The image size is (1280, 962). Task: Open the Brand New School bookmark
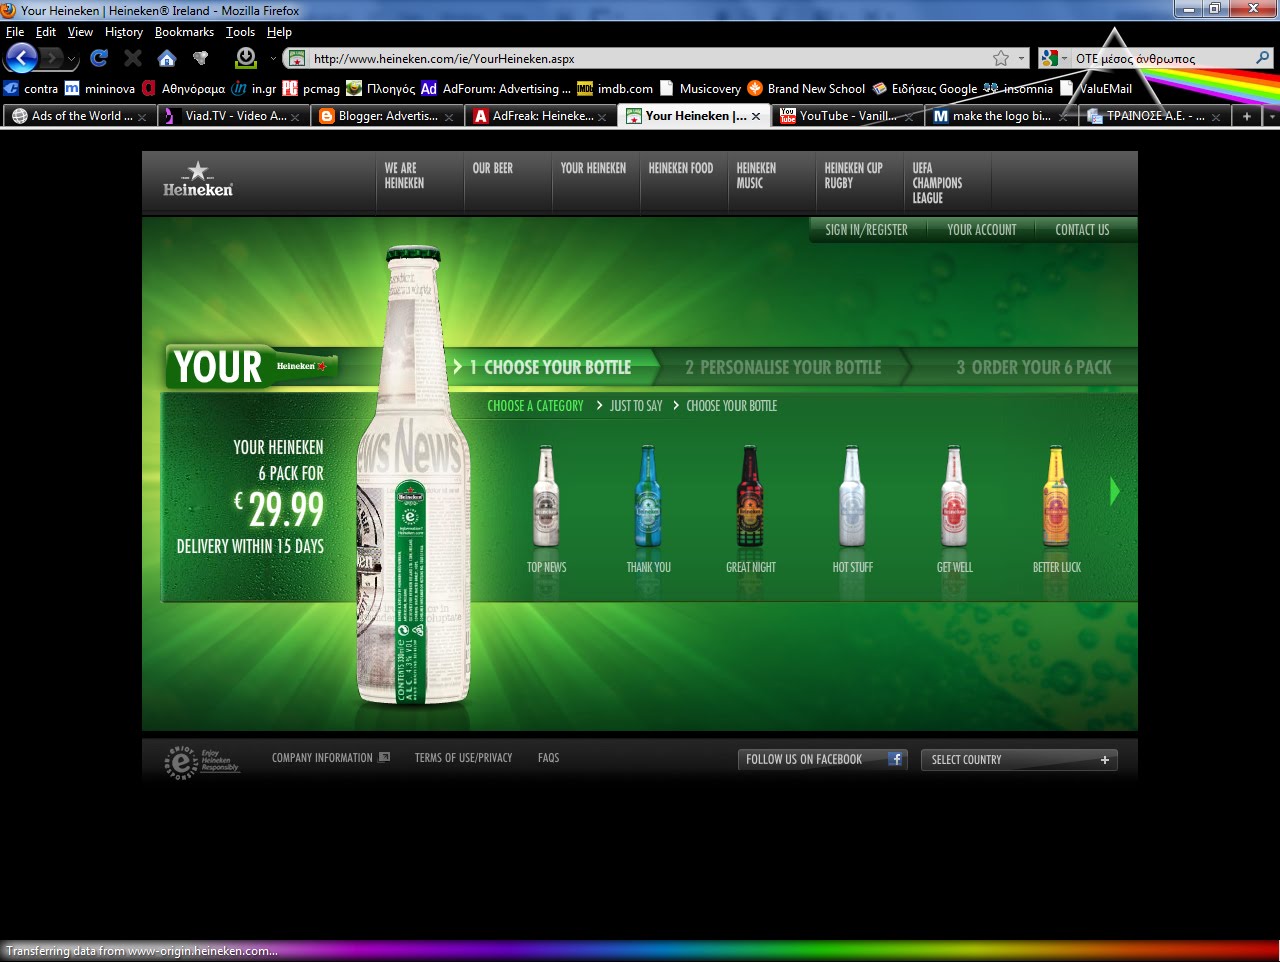point(806,88)
